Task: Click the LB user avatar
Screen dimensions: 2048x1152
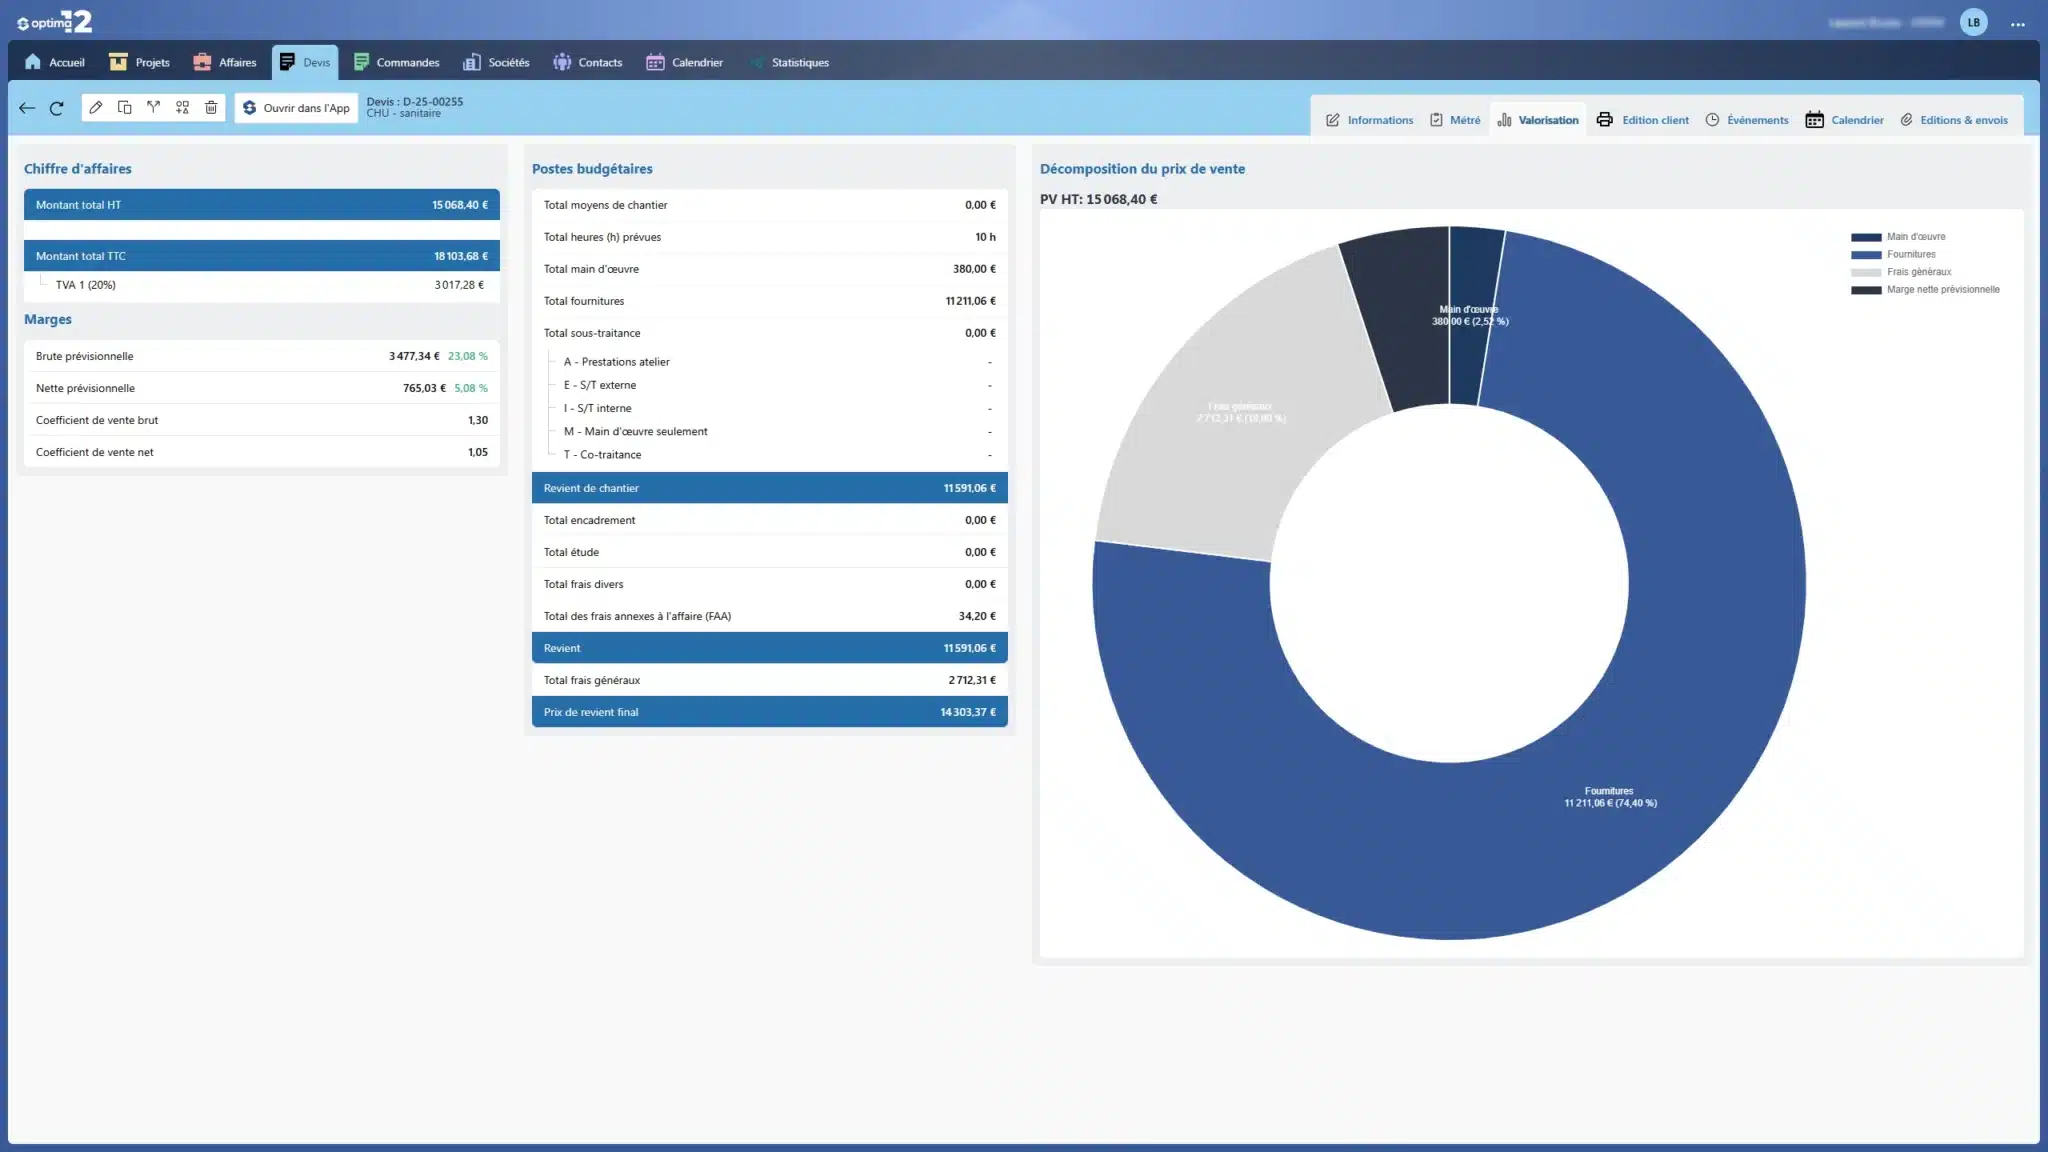Action: click(1973, 23)
